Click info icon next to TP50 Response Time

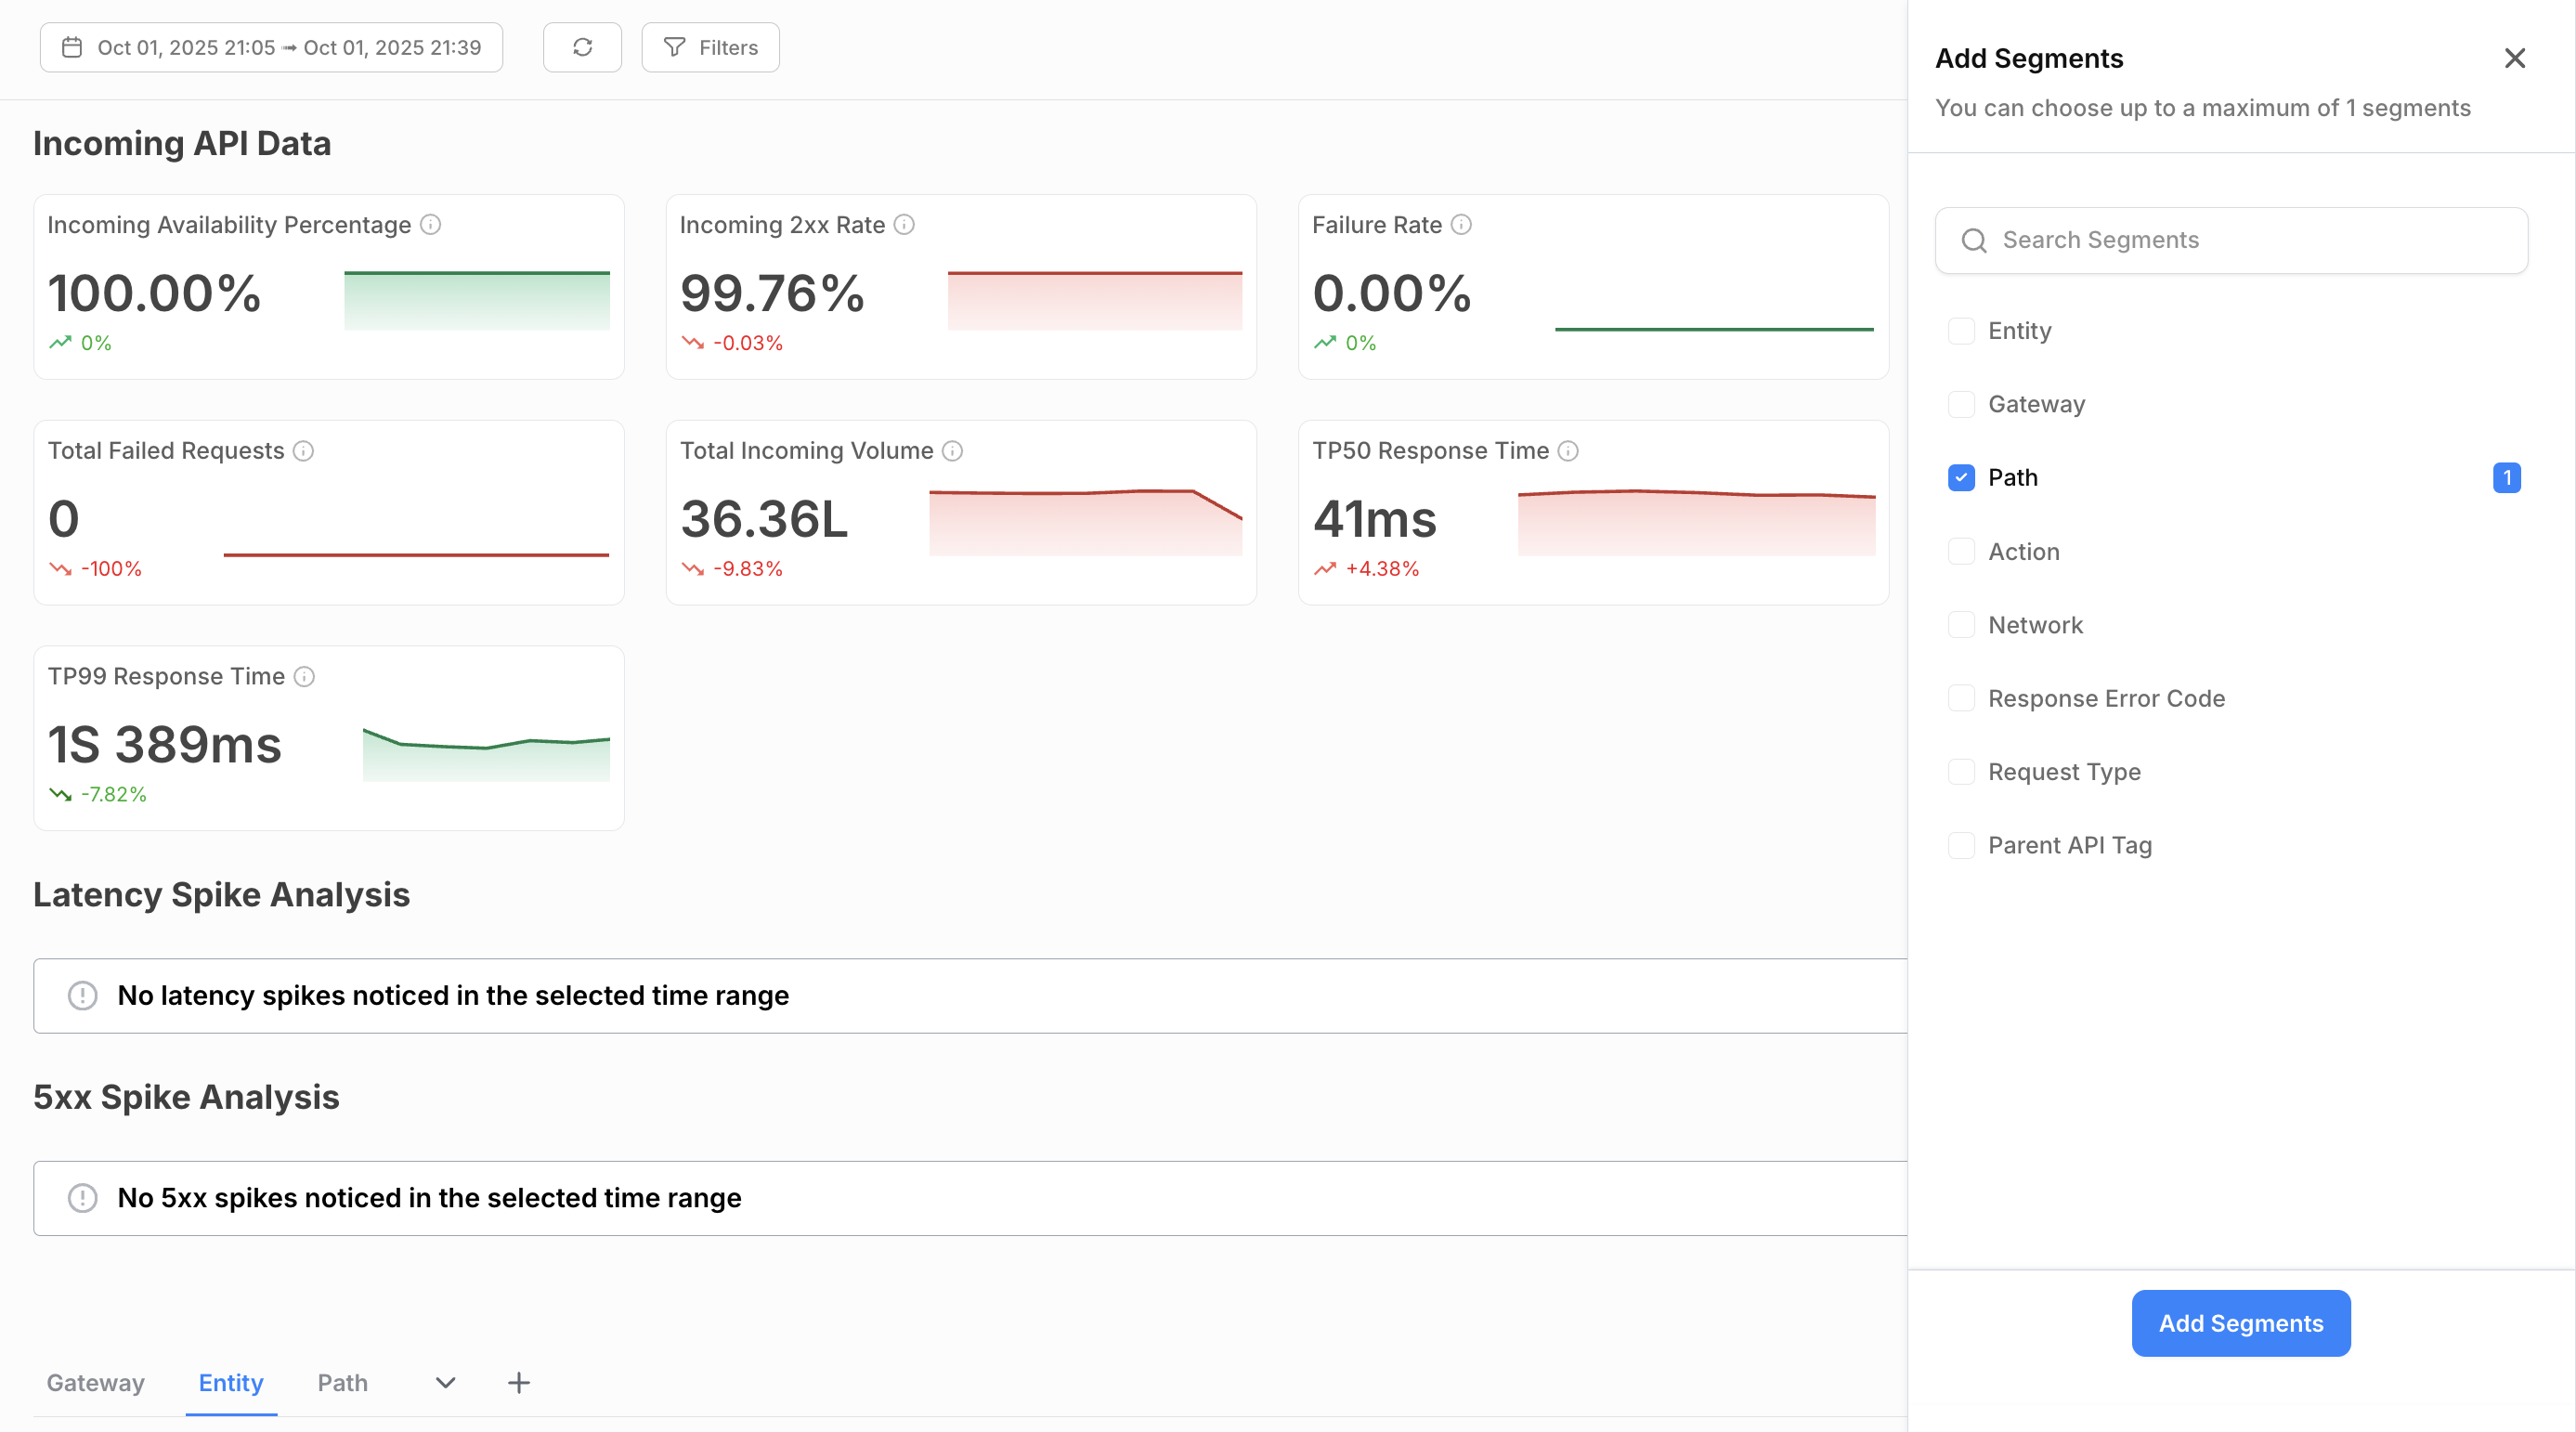[x=1568, y=451]
